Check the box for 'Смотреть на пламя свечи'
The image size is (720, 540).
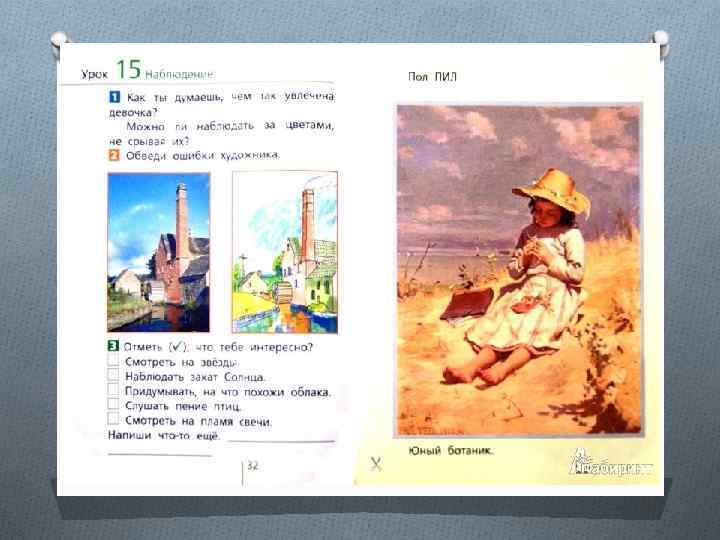pyautogui.click(x=113, y=419)
